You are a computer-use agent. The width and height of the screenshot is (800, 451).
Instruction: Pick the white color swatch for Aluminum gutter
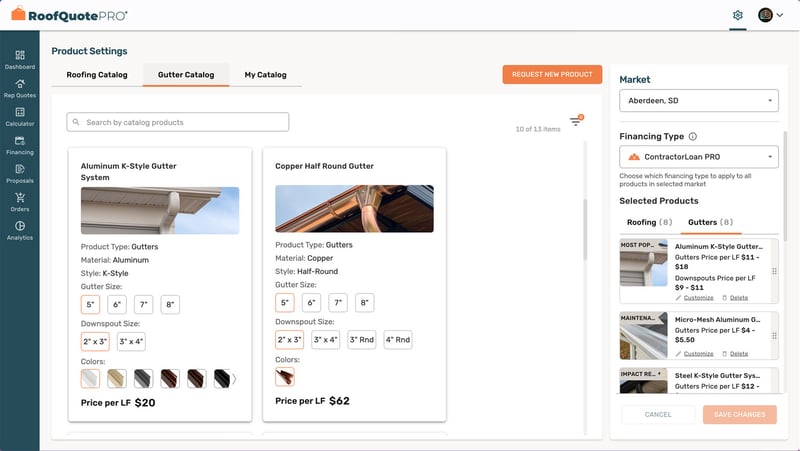(90, 378)
